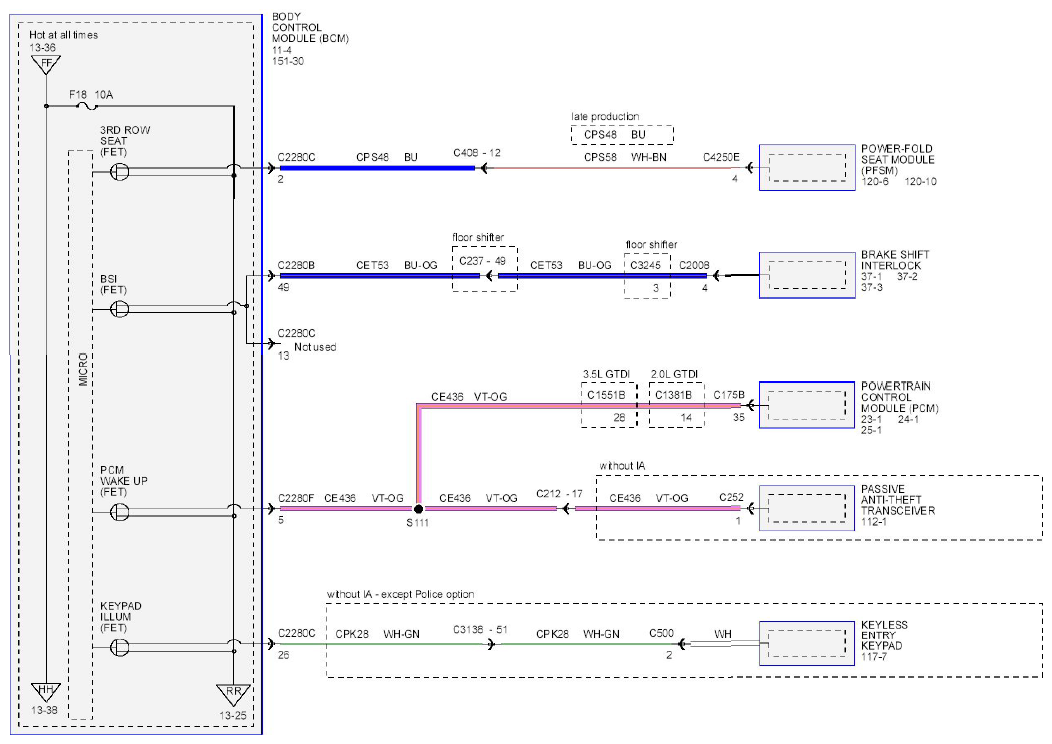The height and width of the screenshot is (744, 1052).
Task: Open the Keyless Entry Keypad box
Action: [807, 643]
